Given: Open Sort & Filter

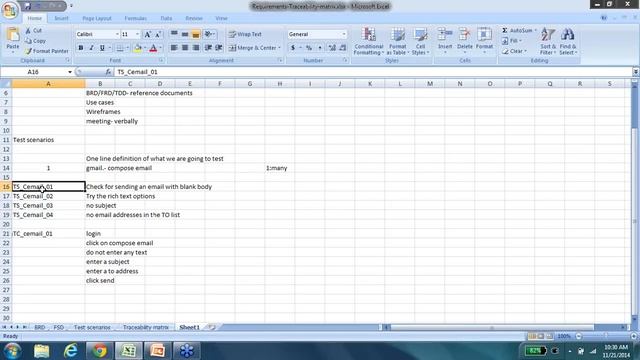Looking at the screenshot, I should click(x=548, y=41).
